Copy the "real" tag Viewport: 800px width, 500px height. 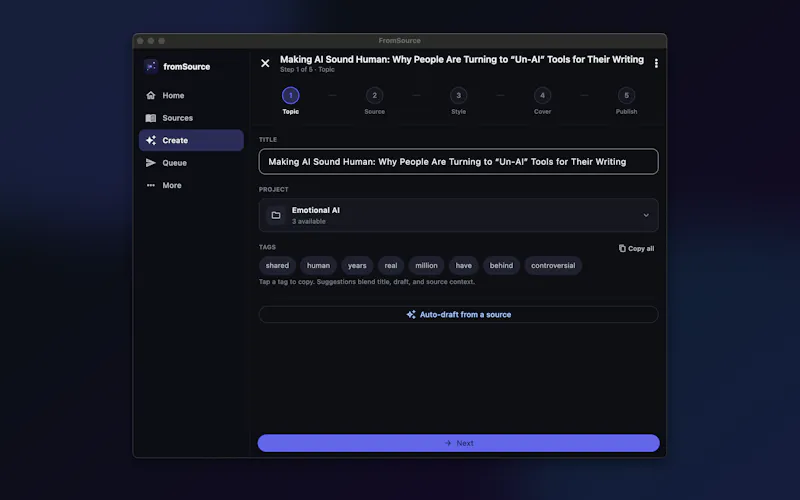coord(390,265)
